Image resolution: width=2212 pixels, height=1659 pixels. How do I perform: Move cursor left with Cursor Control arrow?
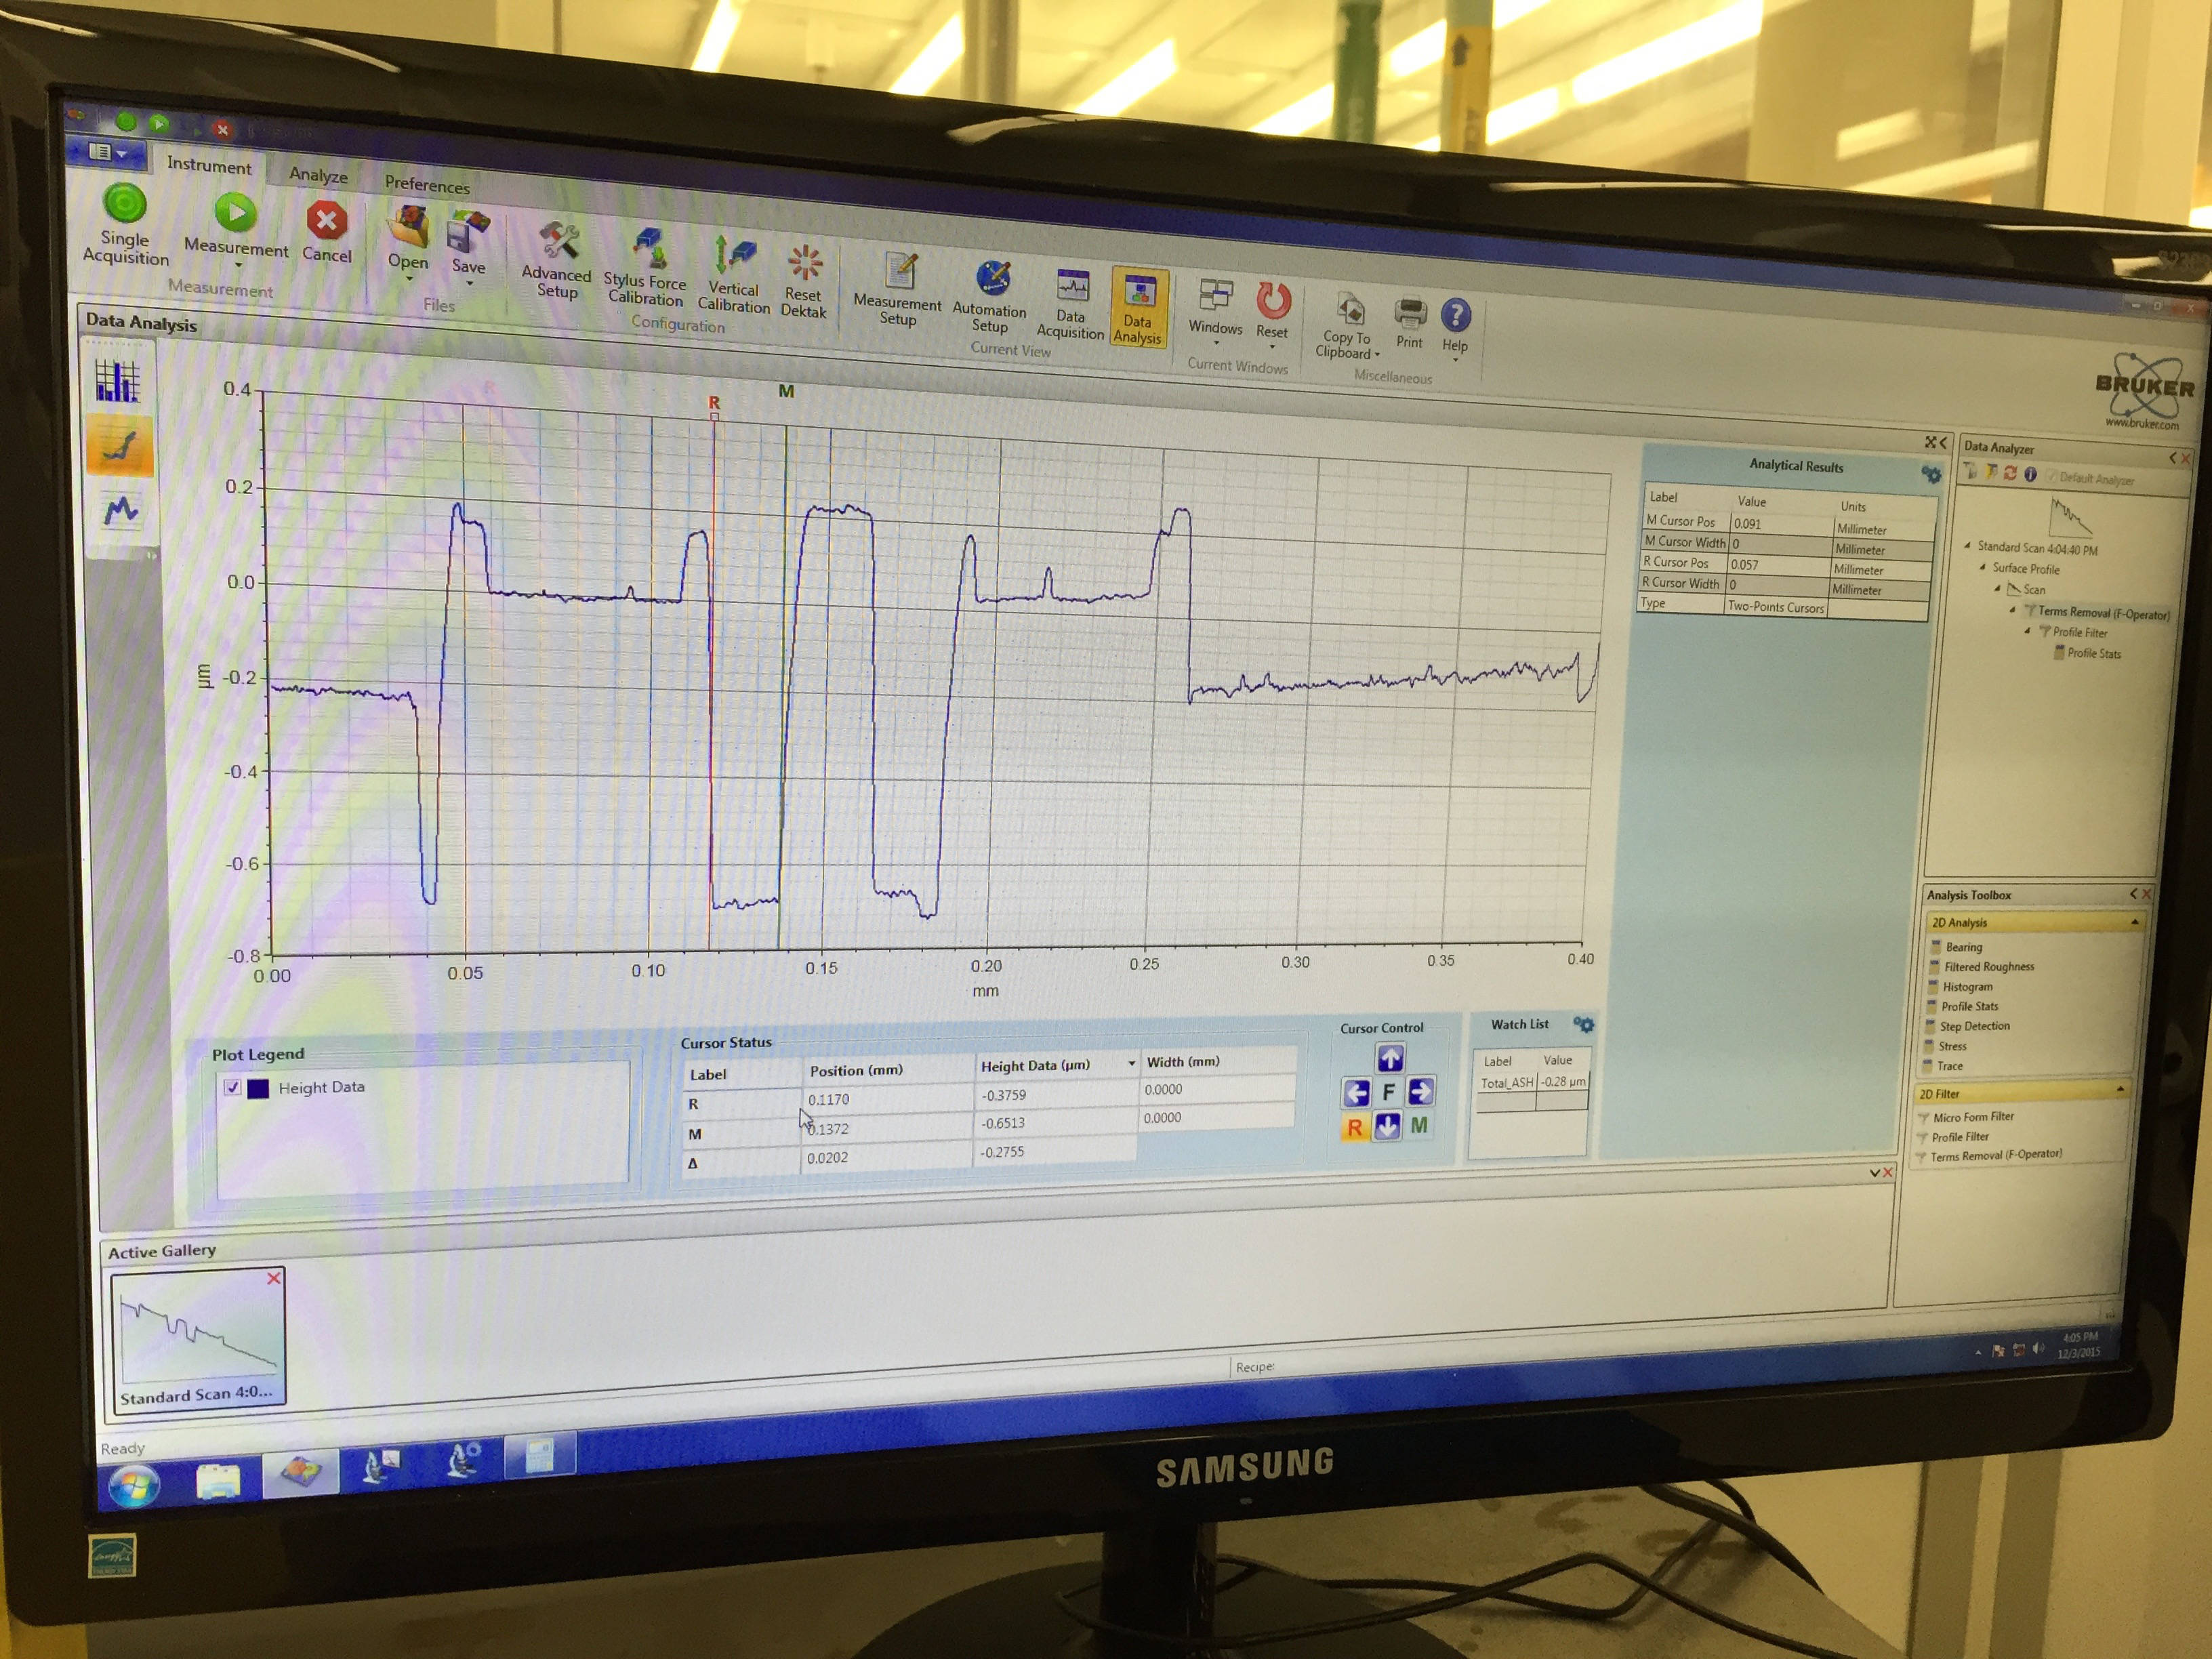[1356, 1093]
